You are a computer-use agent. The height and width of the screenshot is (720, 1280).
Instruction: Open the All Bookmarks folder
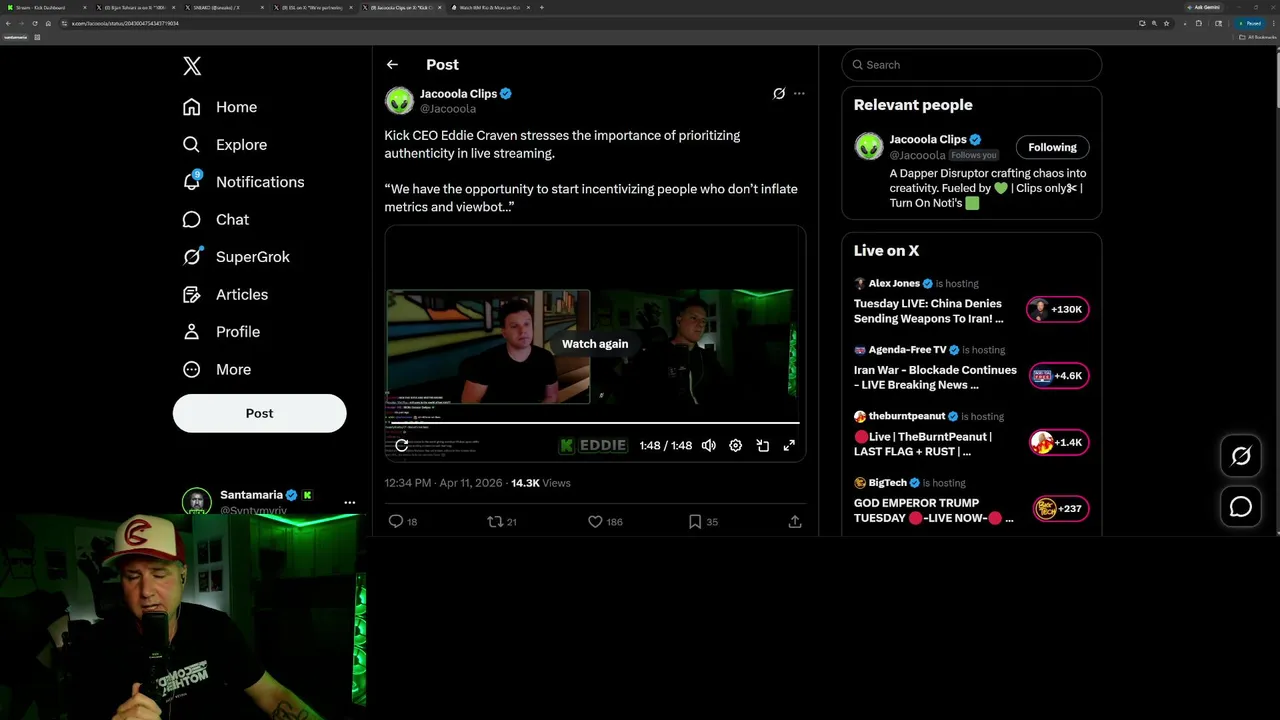[x=1258, y=37]
